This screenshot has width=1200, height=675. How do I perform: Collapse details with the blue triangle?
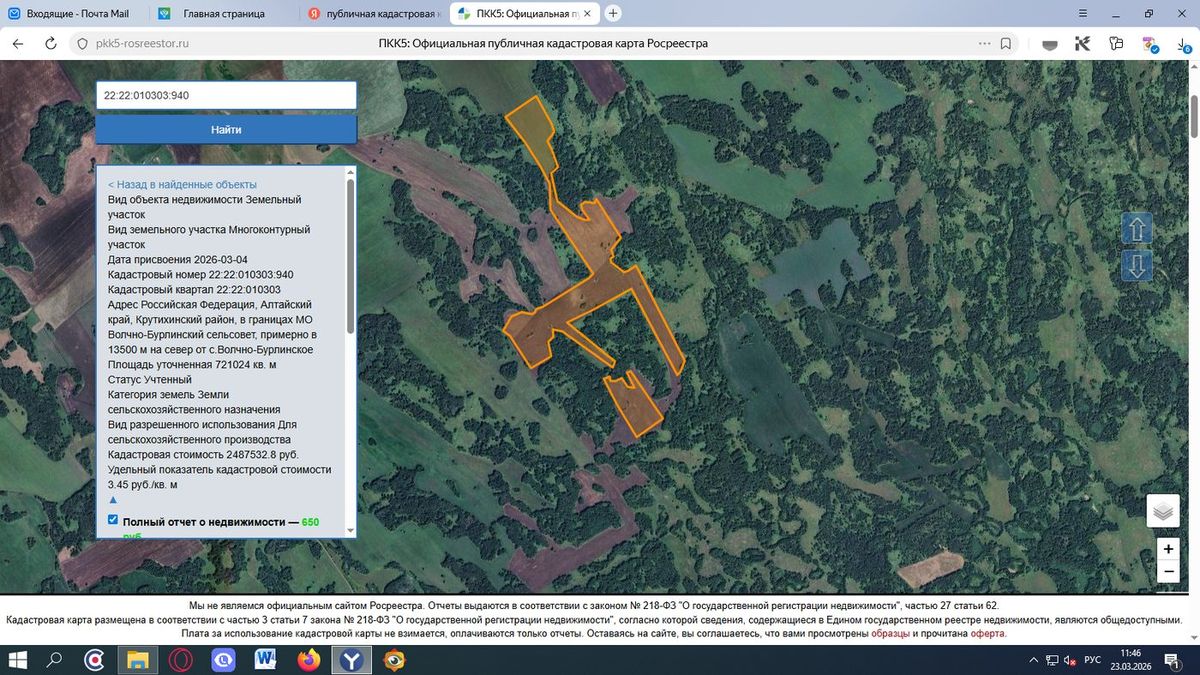113,499
